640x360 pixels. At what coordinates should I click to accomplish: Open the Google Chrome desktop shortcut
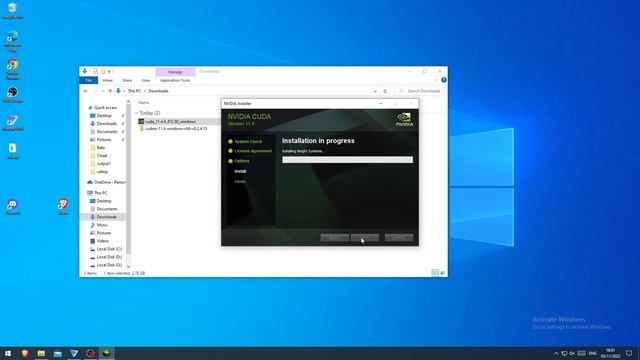click(13, 69)
